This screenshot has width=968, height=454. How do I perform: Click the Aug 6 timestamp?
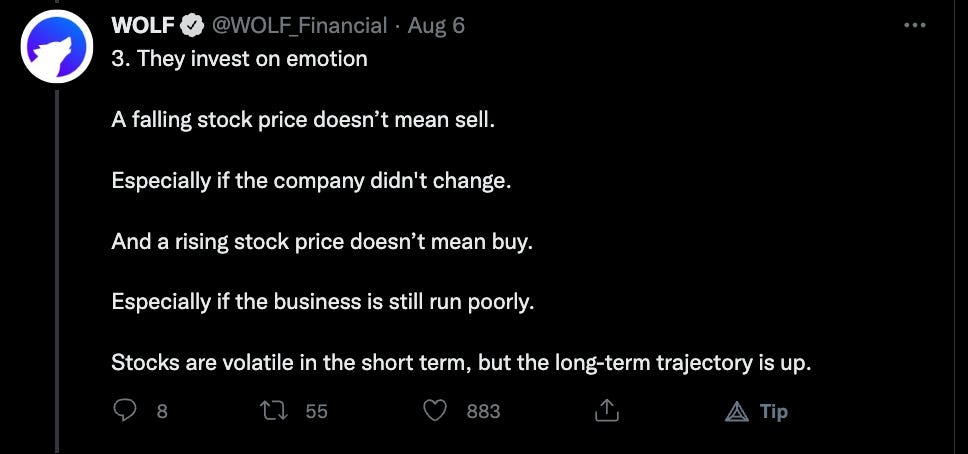point(436,25)
